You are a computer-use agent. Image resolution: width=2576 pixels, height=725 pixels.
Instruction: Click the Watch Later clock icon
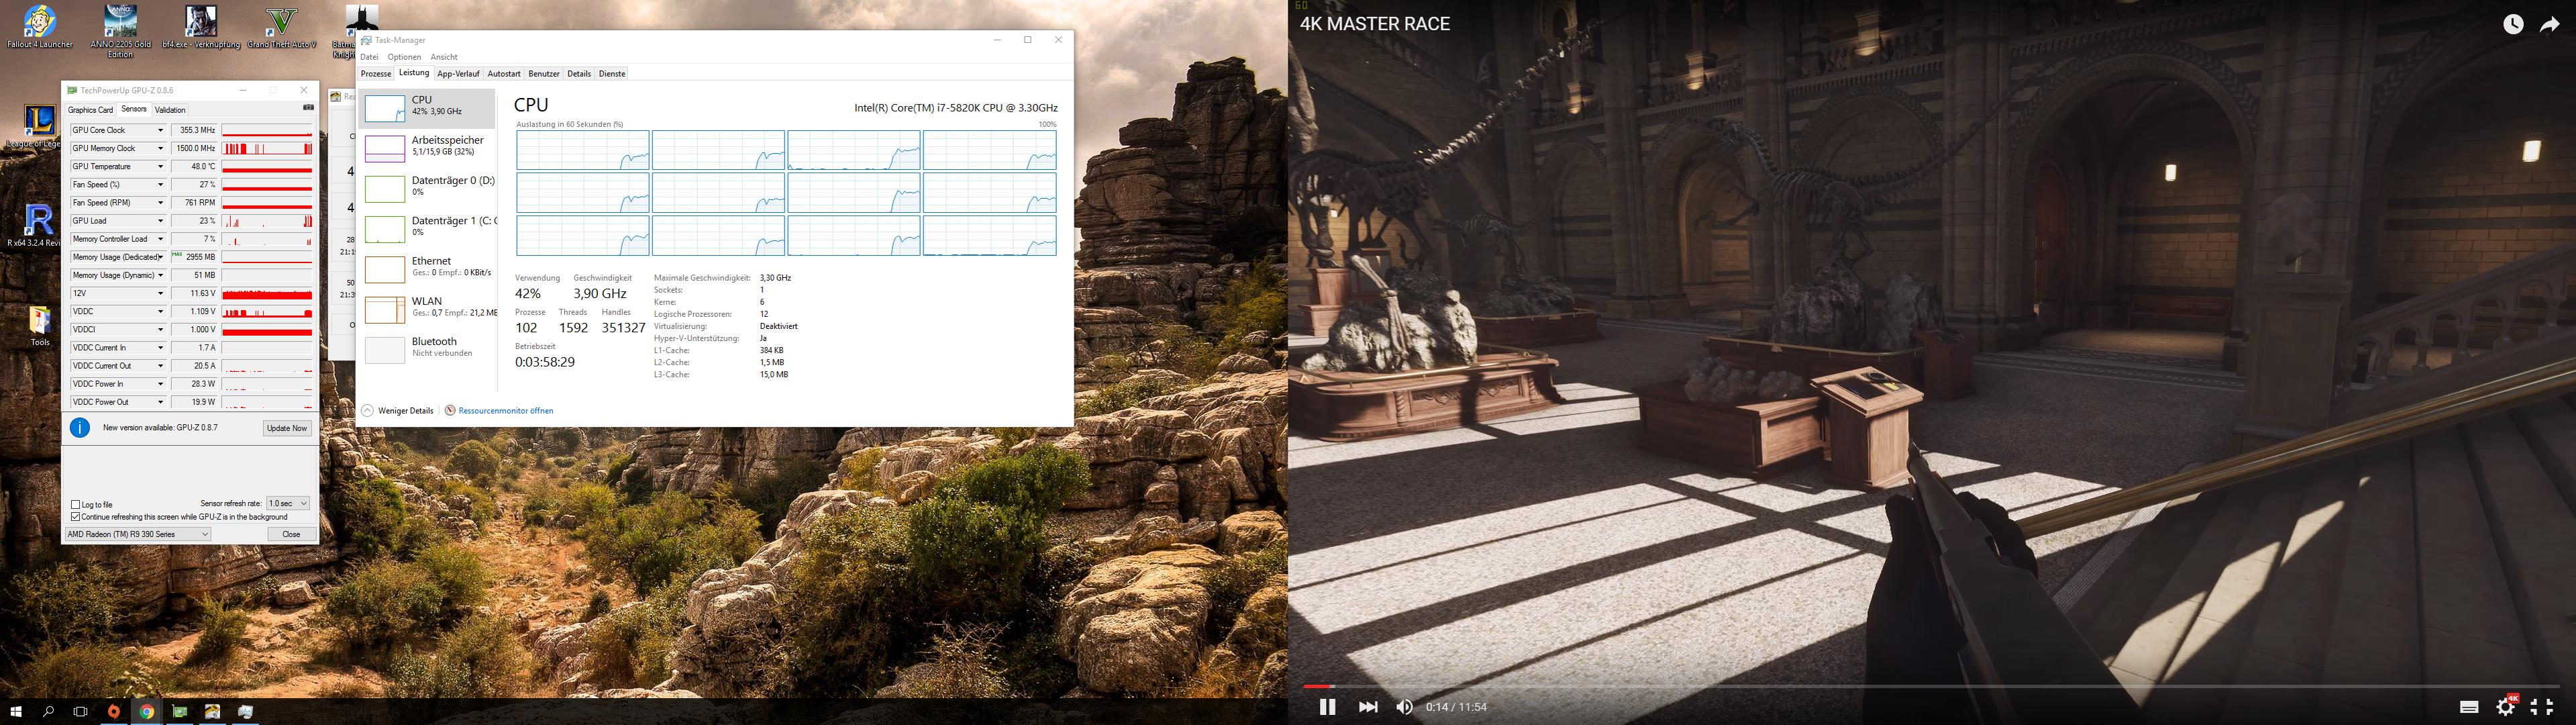click(x=2513, y=25)
